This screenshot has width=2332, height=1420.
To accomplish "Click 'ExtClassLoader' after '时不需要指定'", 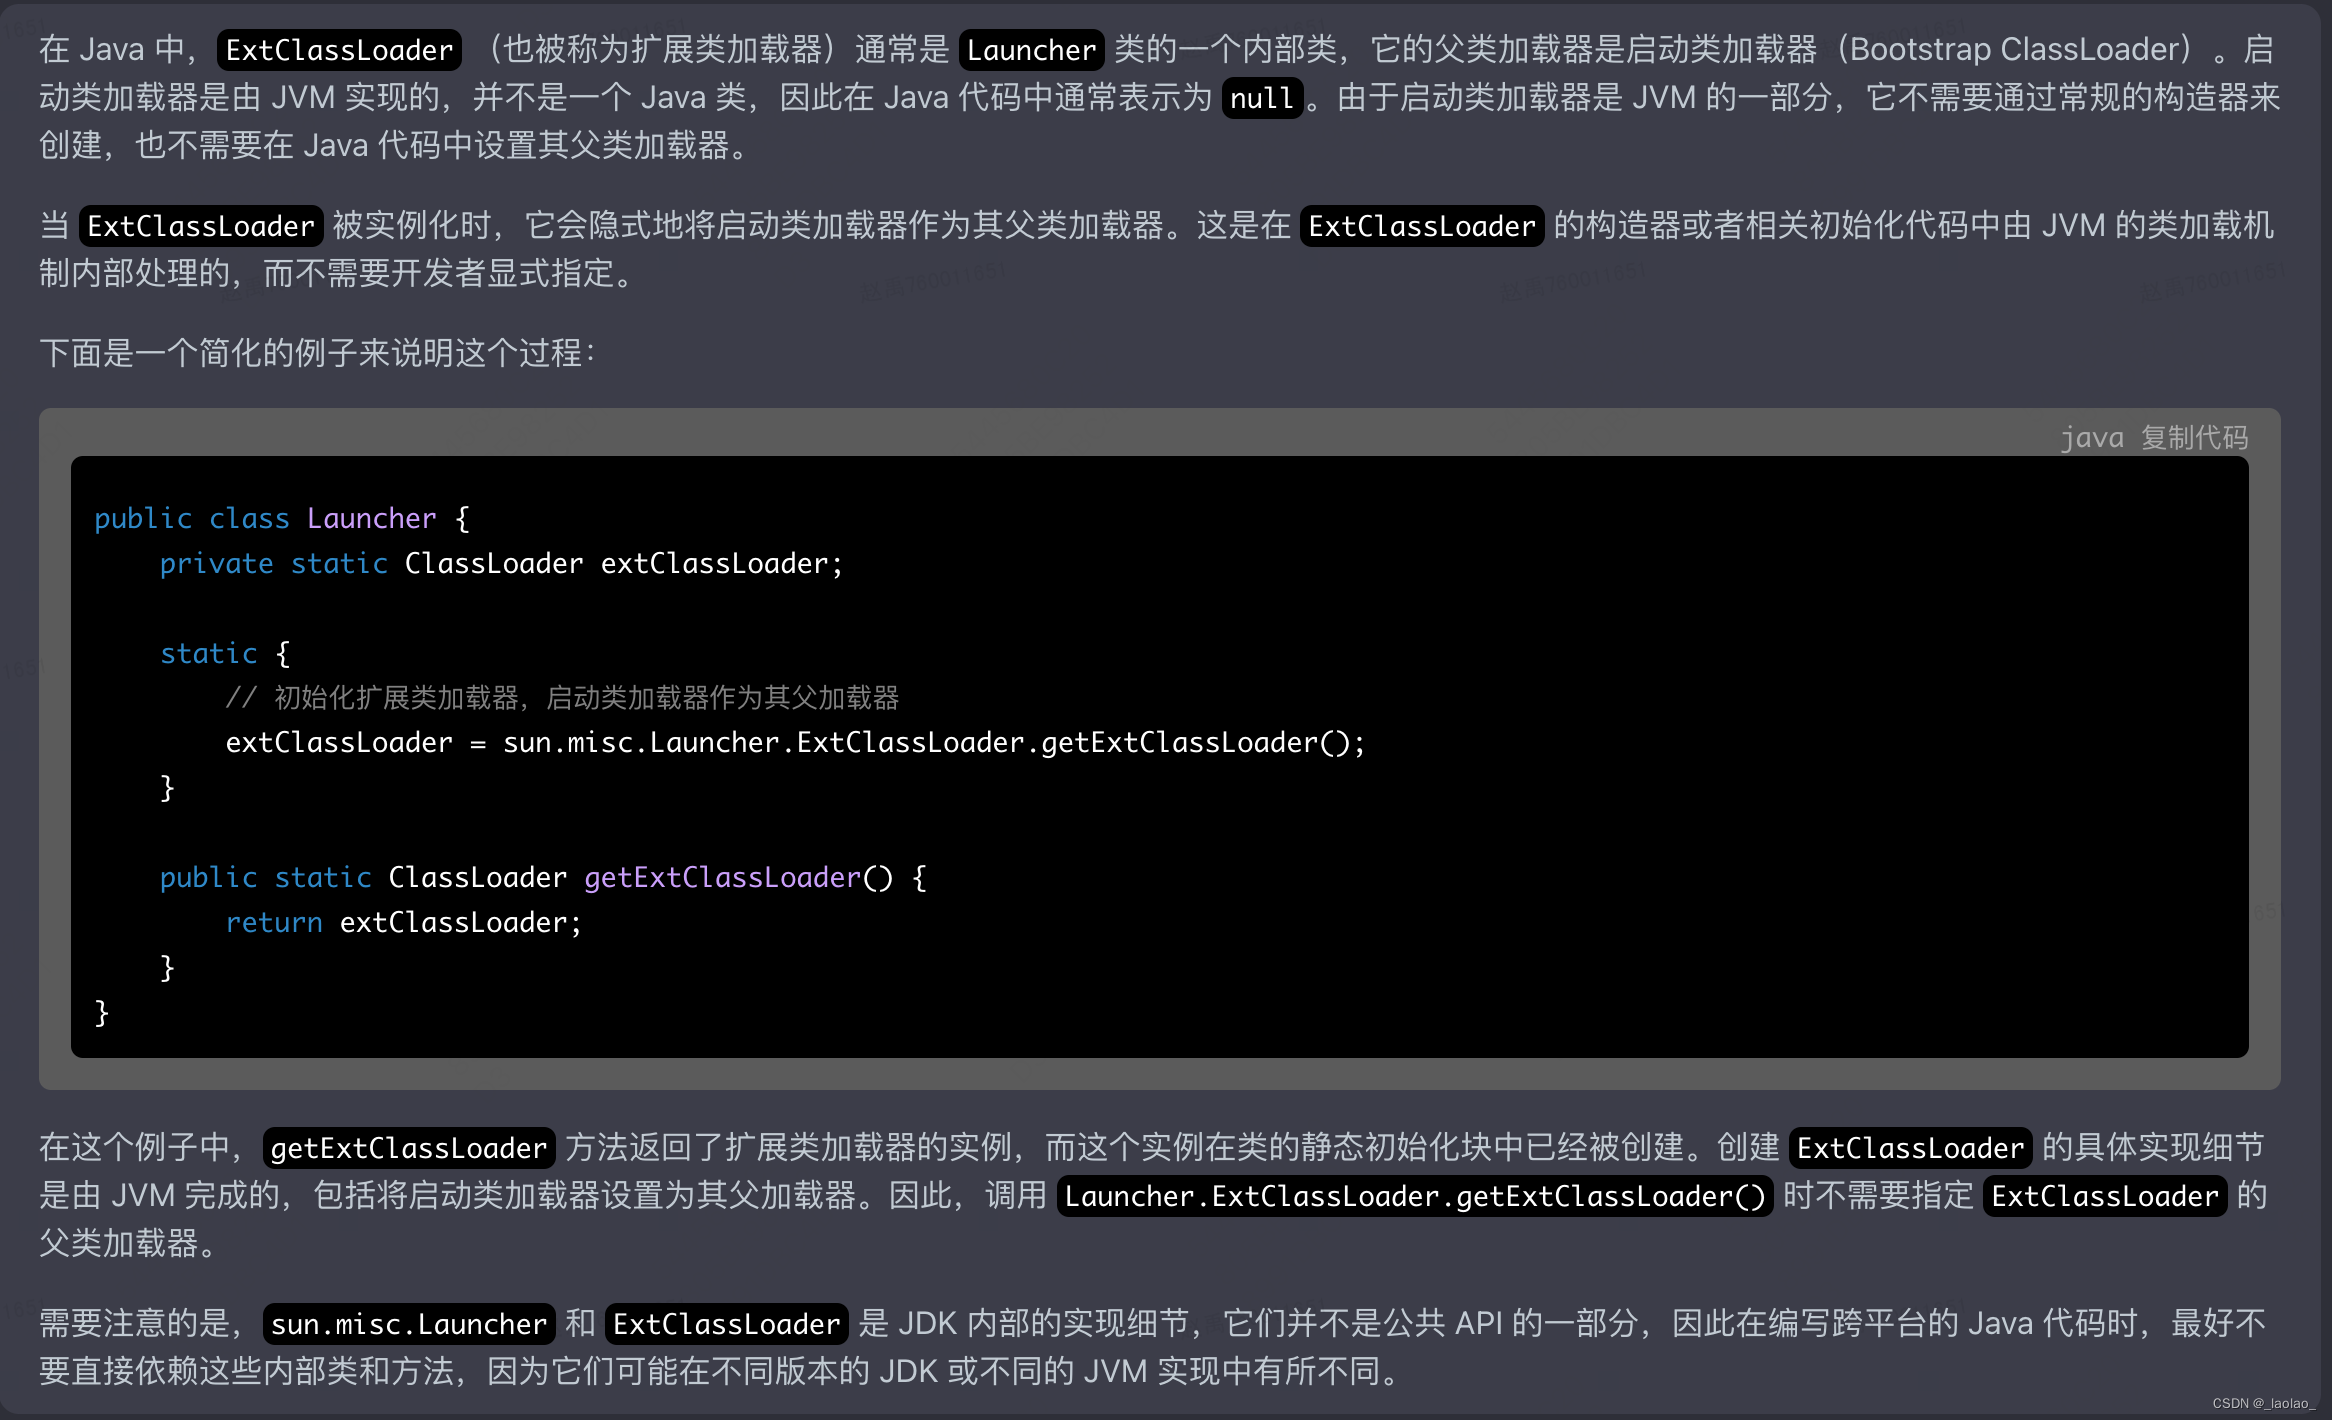I will [x=2105, y=1196].
